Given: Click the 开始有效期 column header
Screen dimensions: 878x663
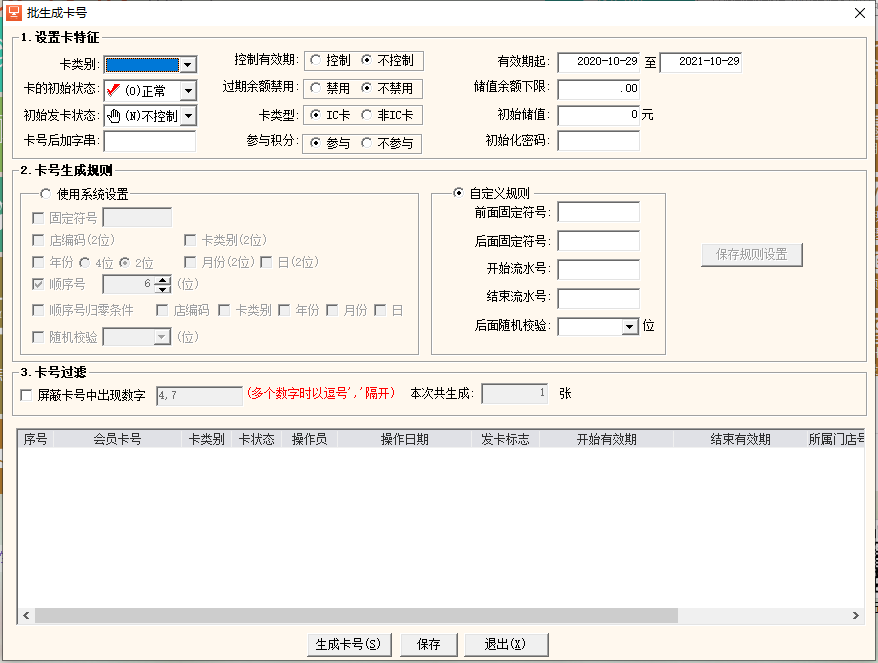Looking at the screenshot, I should tap(606, 439).
